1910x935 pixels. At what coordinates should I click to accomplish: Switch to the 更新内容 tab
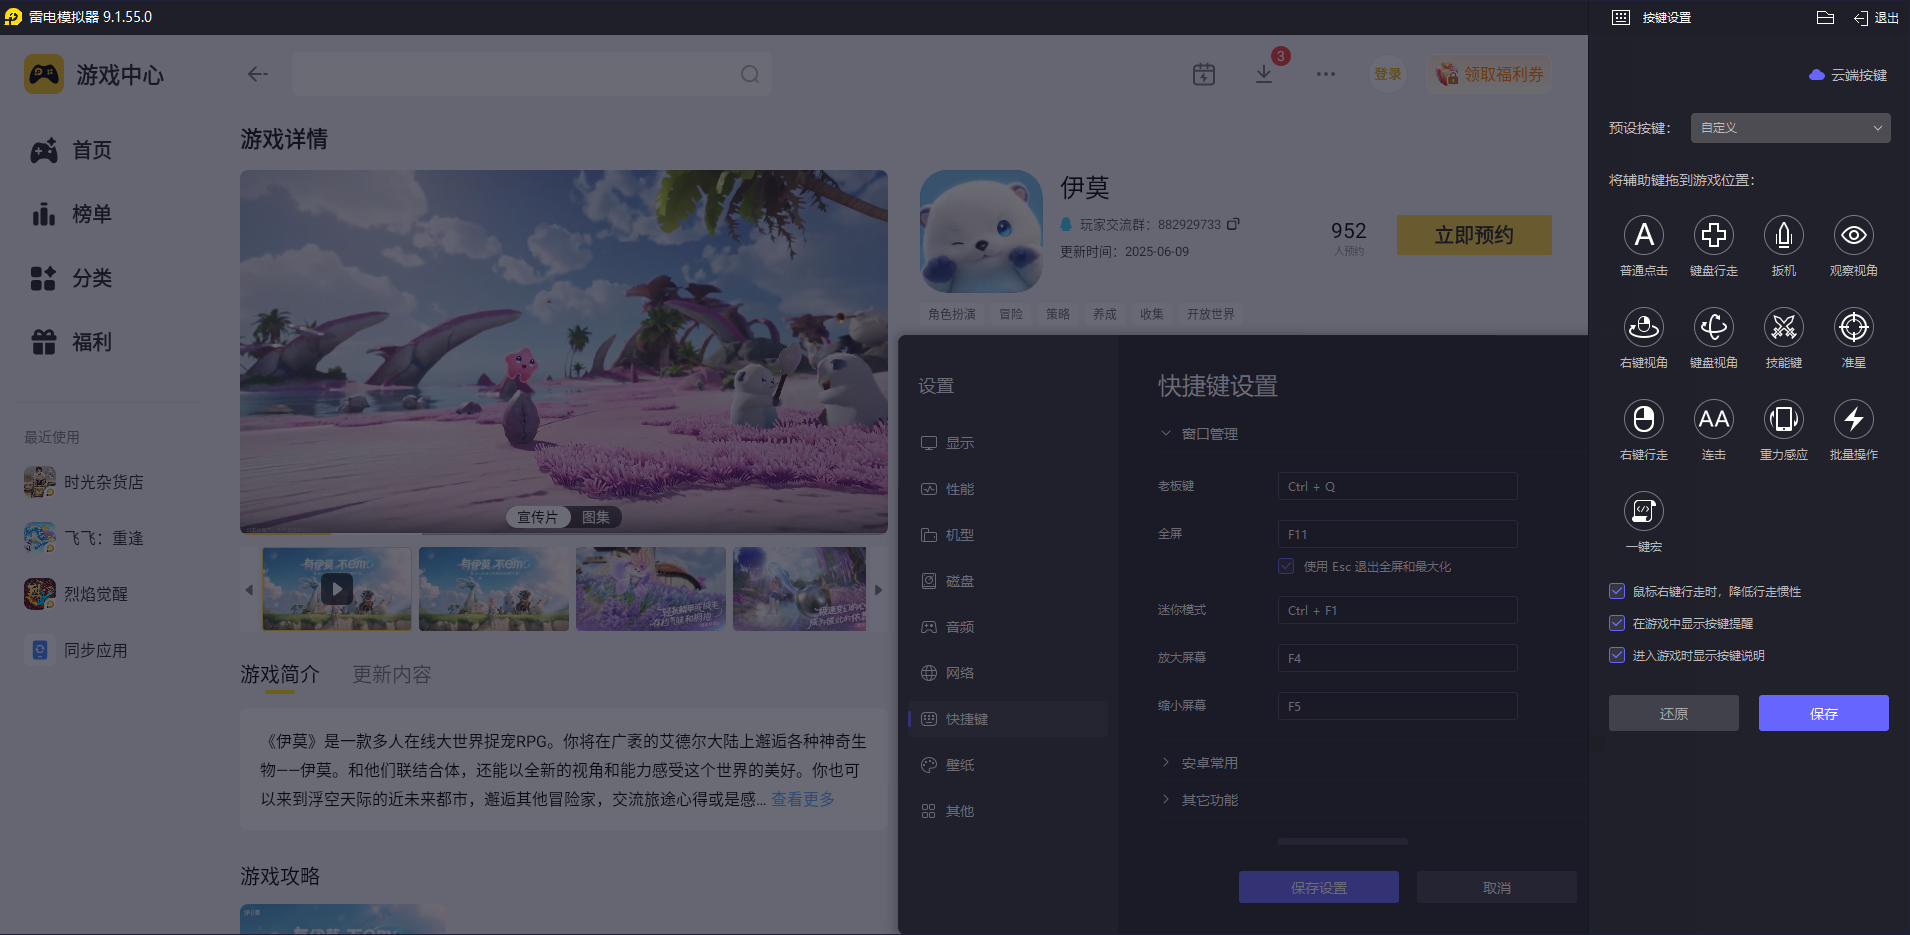(x=391, y=674)
